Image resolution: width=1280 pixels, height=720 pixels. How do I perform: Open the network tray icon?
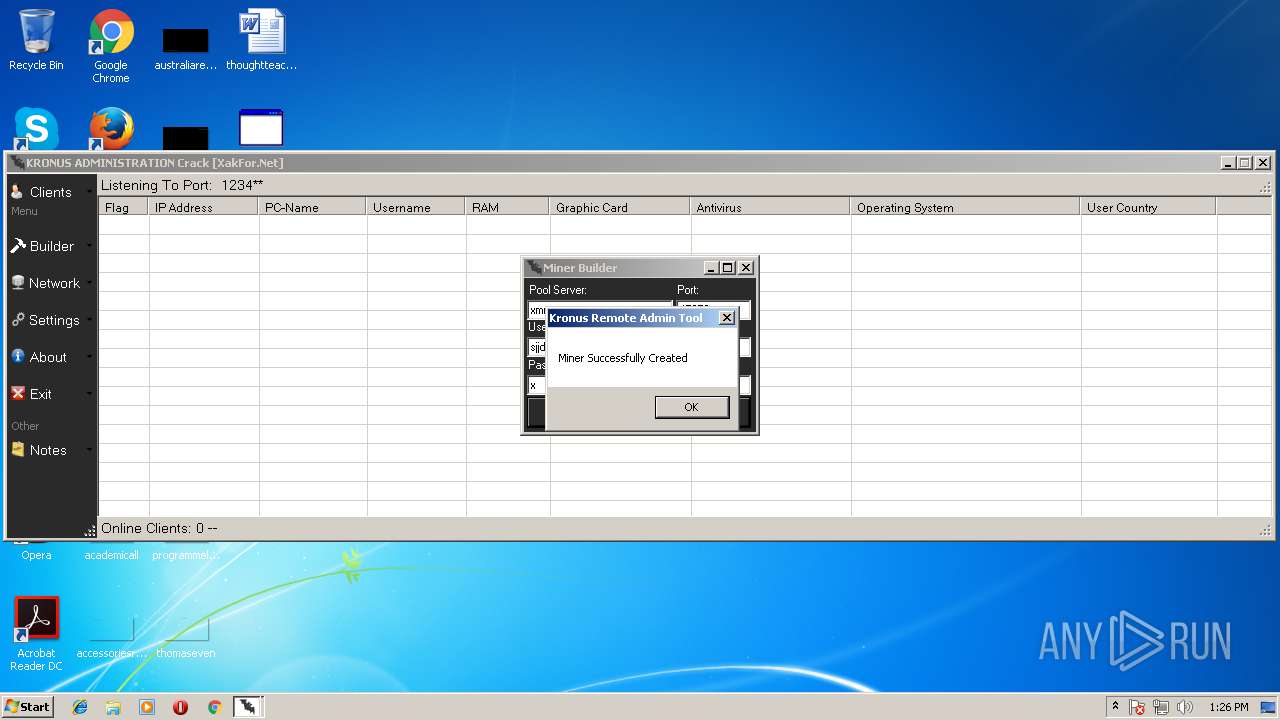pyautogui.click(x=1161, y=707)
